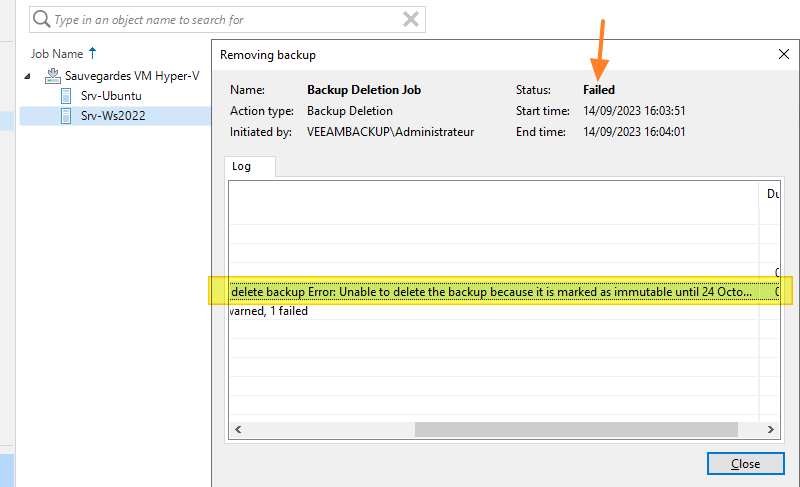Click the start time 14/09/2023 16:03:51
The image size is (800, 487).
tap(634, 111)
